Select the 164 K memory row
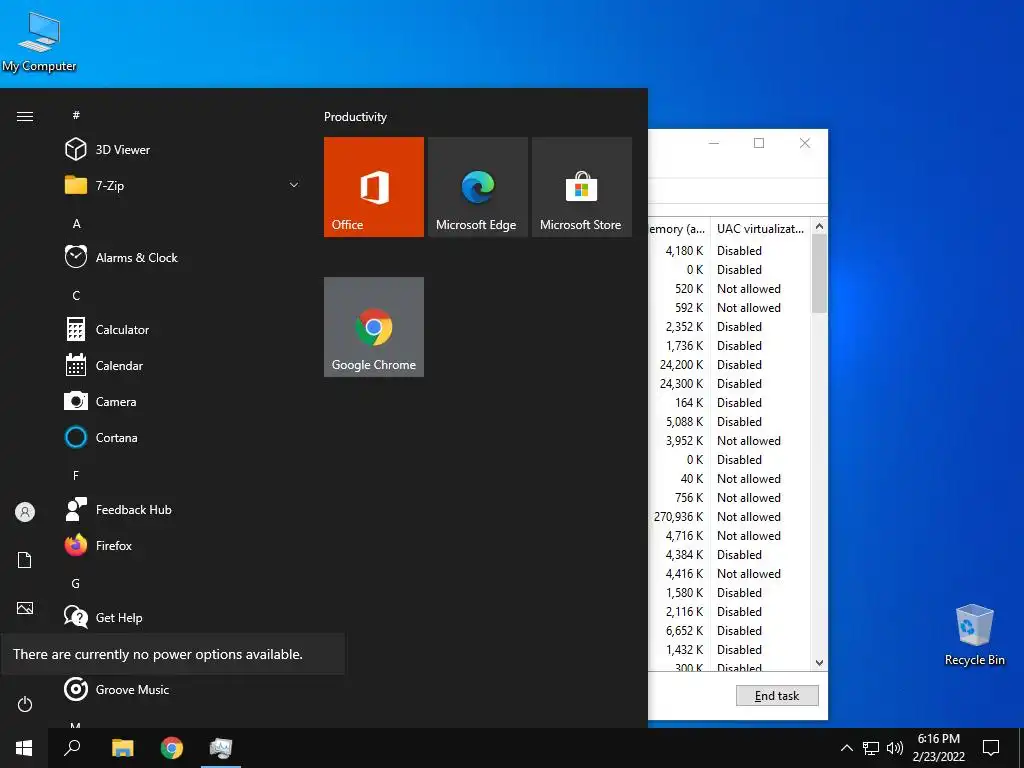 (x=689, y=403)
